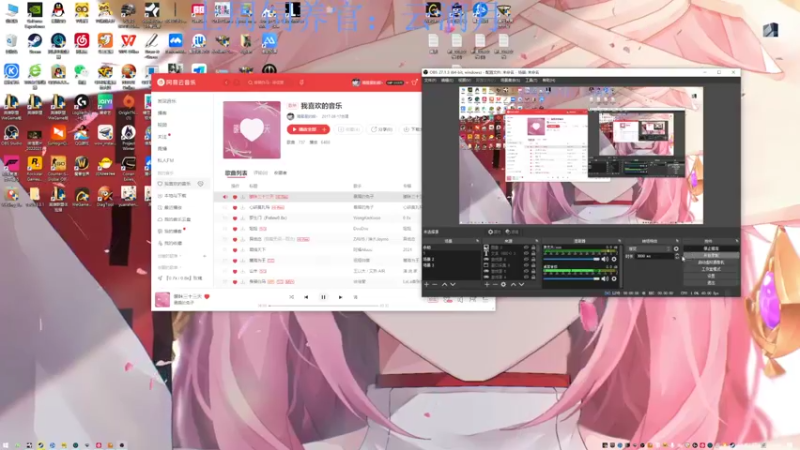Add a new source in OBS sources panel
The image size is (800, 450).
pos(487,285)
